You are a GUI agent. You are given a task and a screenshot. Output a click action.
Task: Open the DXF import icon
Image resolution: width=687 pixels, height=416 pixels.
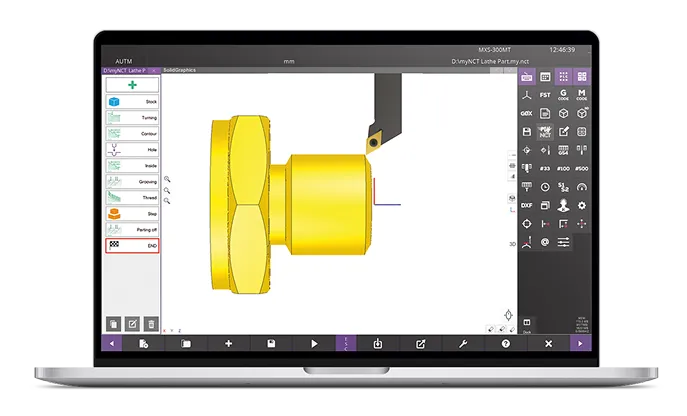pos(526,205)
